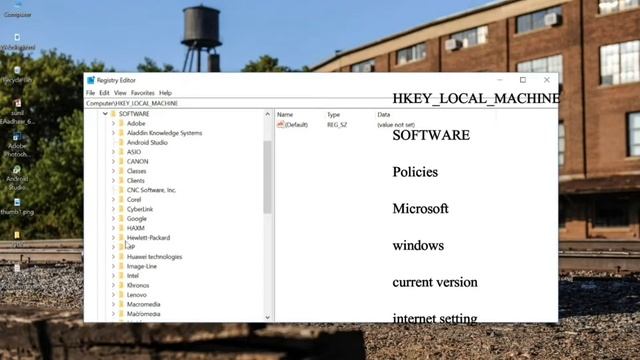
Task: Select the Macromedia key
Action: point(144,304)
